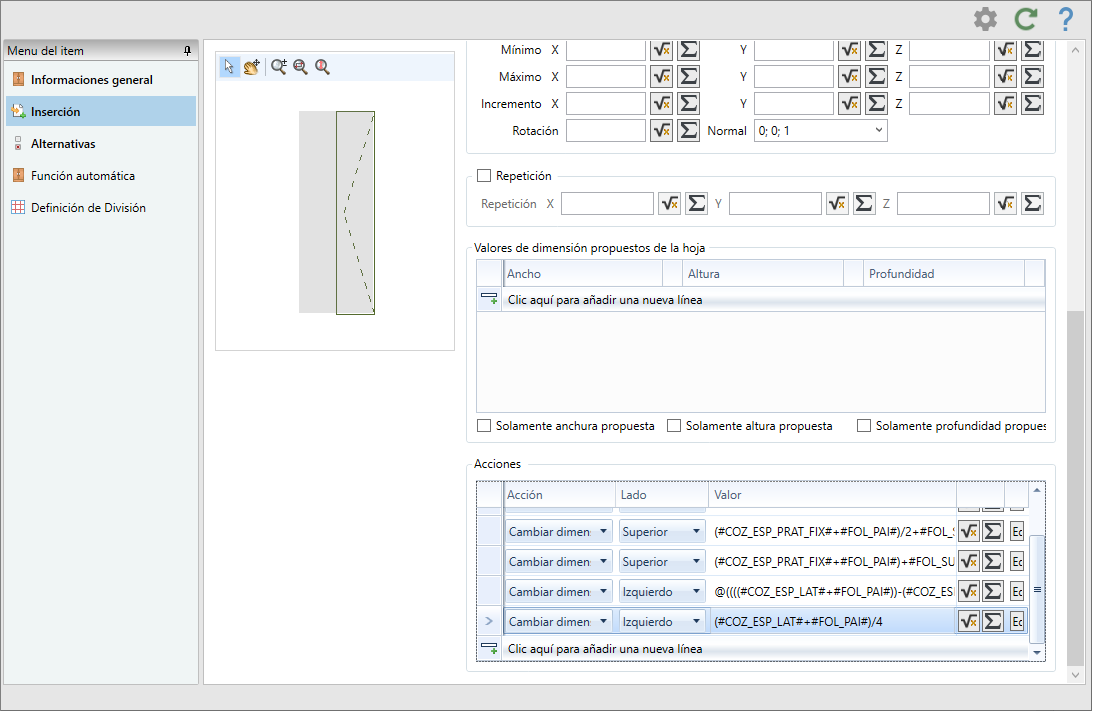Screen dimensions: 1101x718
Task: Open settings with the gear icon
Action: (x=985, y=19)
